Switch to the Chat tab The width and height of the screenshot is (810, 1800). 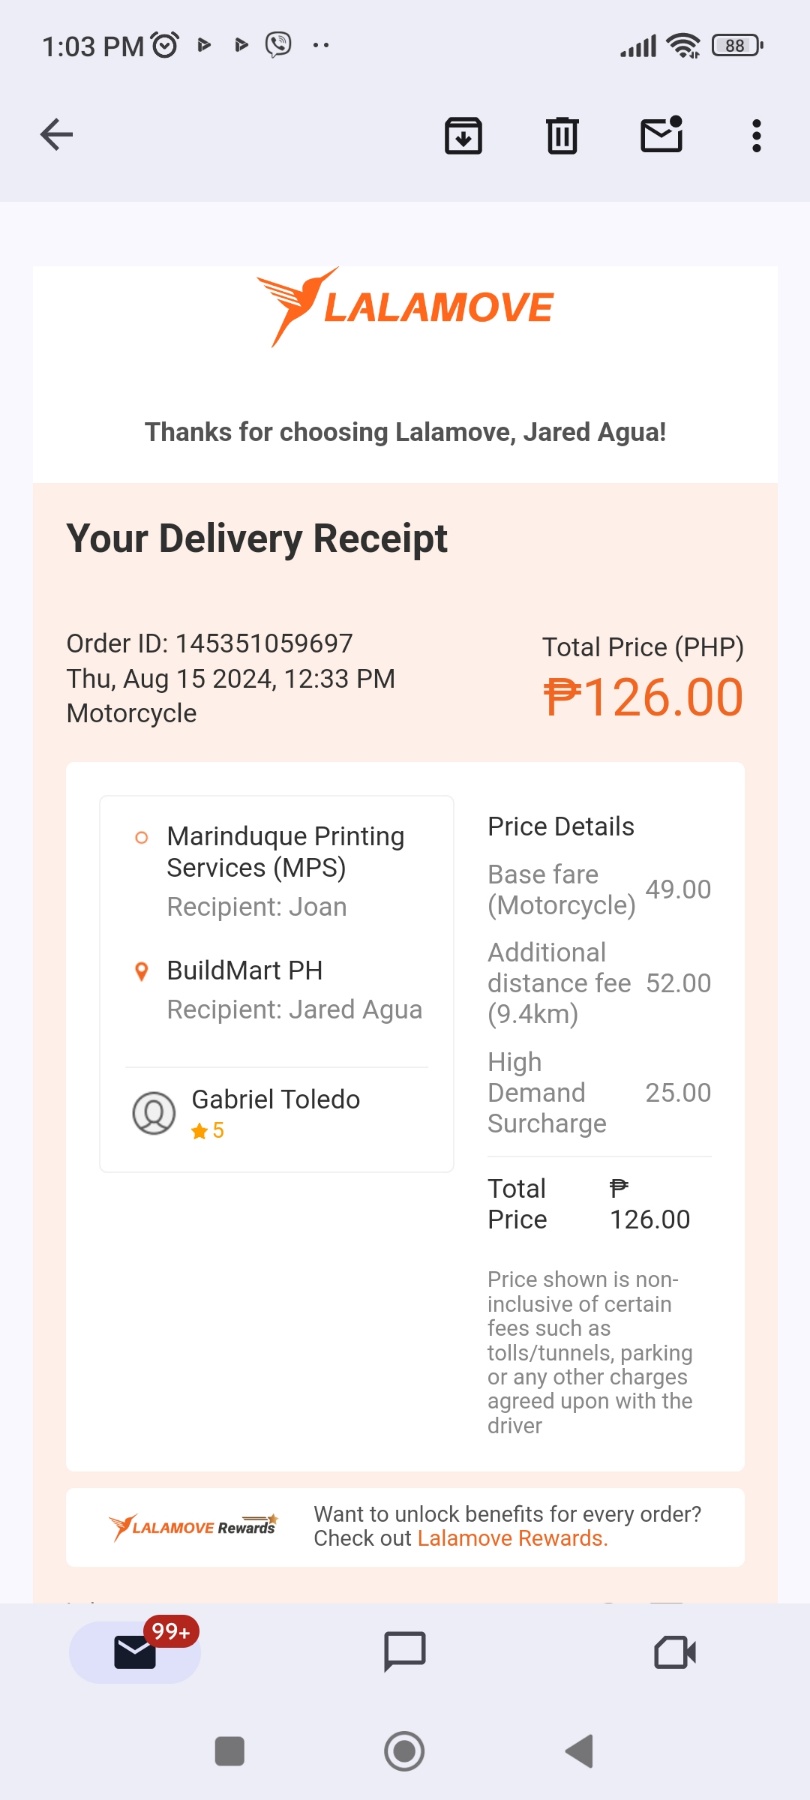click(405, 1652)
